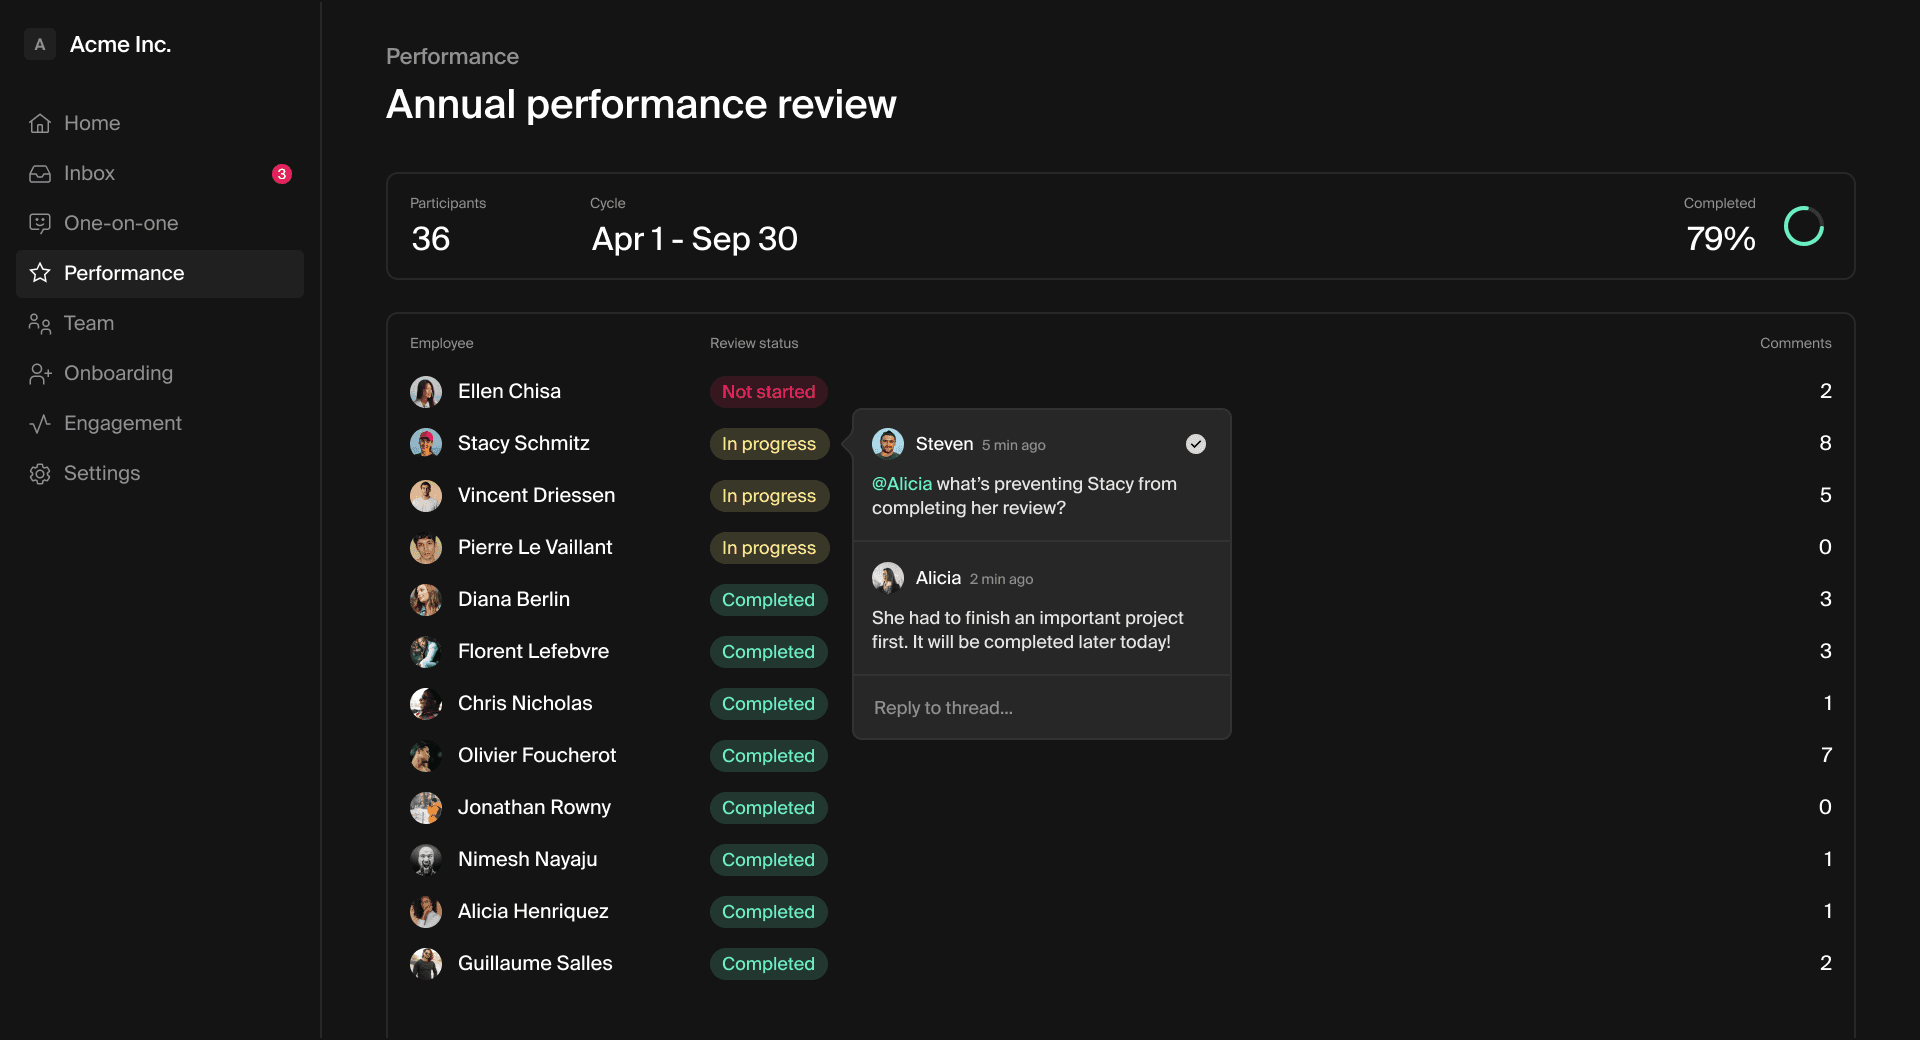Open Settings using the gear icon

coord(40,473)
